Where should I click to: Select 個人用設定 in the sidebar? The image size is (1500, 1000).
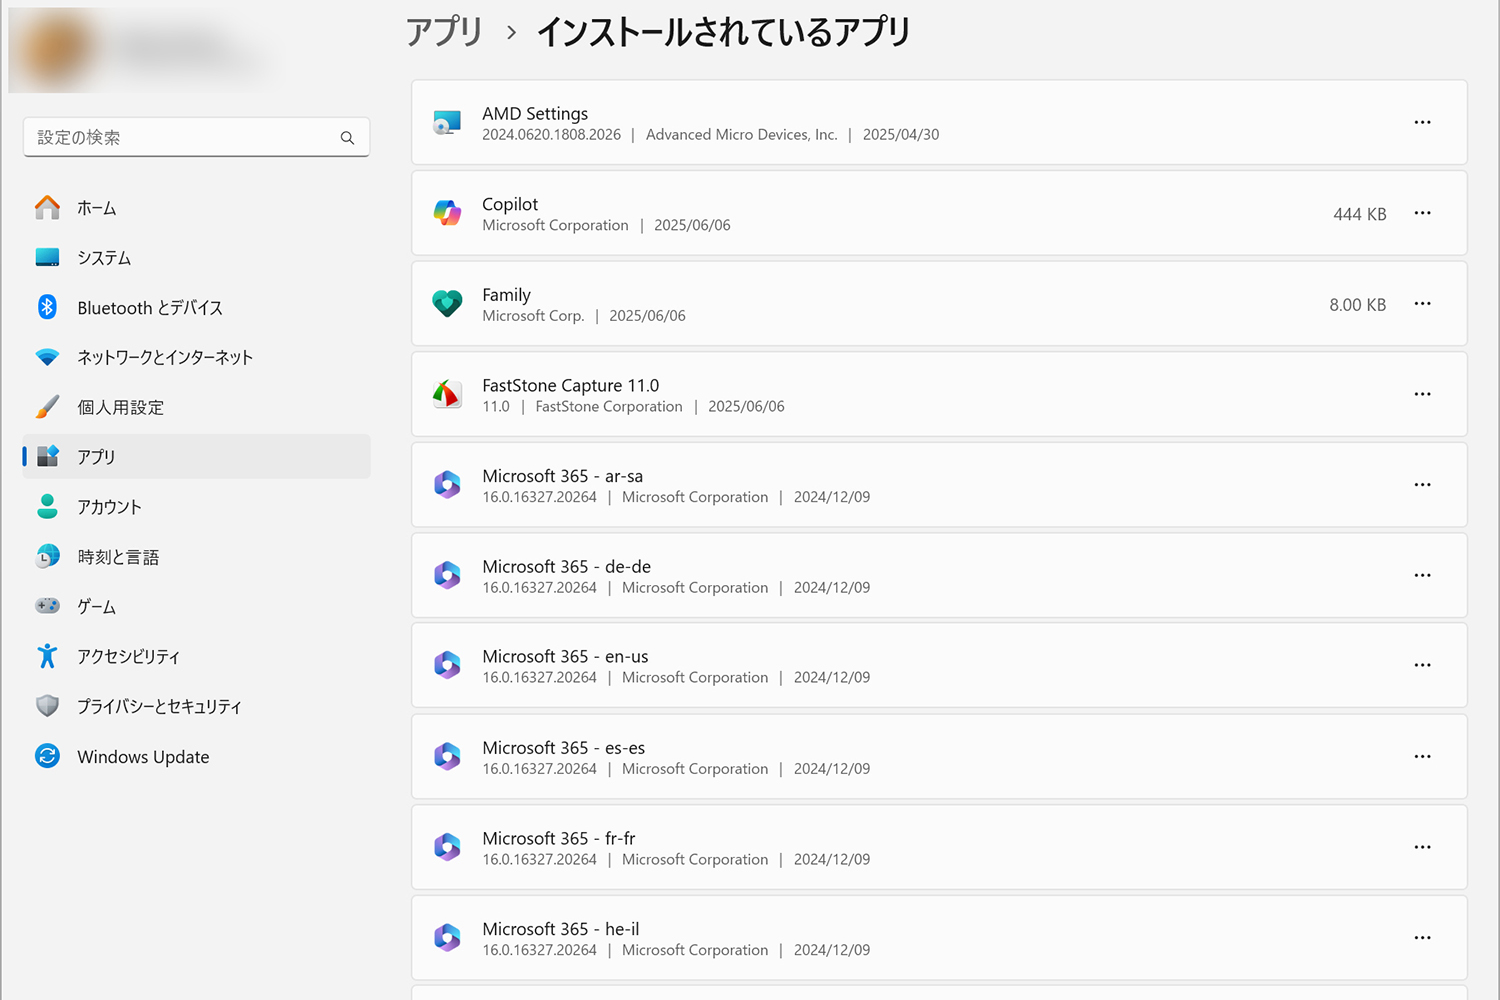click(120, 407)
